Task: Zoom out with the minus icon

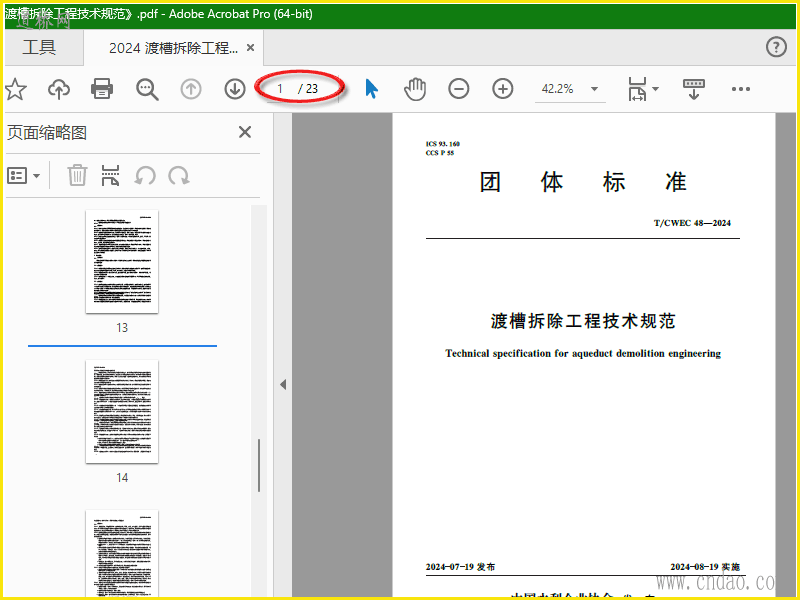Action: 459,89
